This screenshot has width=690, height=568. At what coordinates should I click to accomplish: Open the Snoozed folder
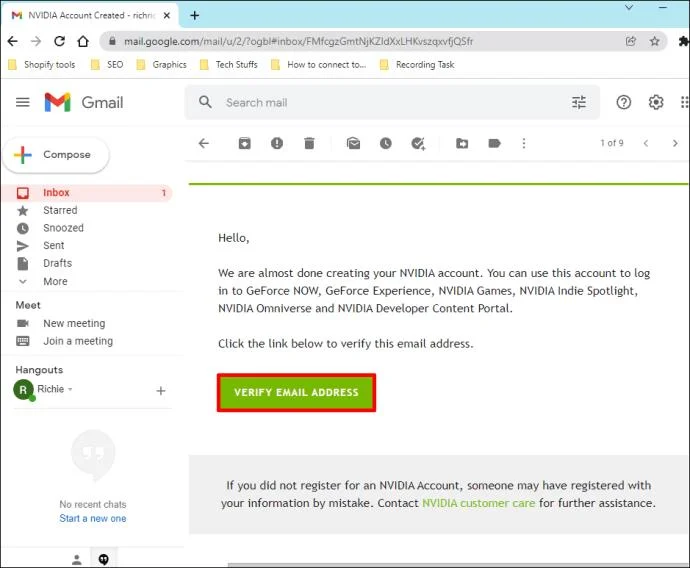click(63, 228)
